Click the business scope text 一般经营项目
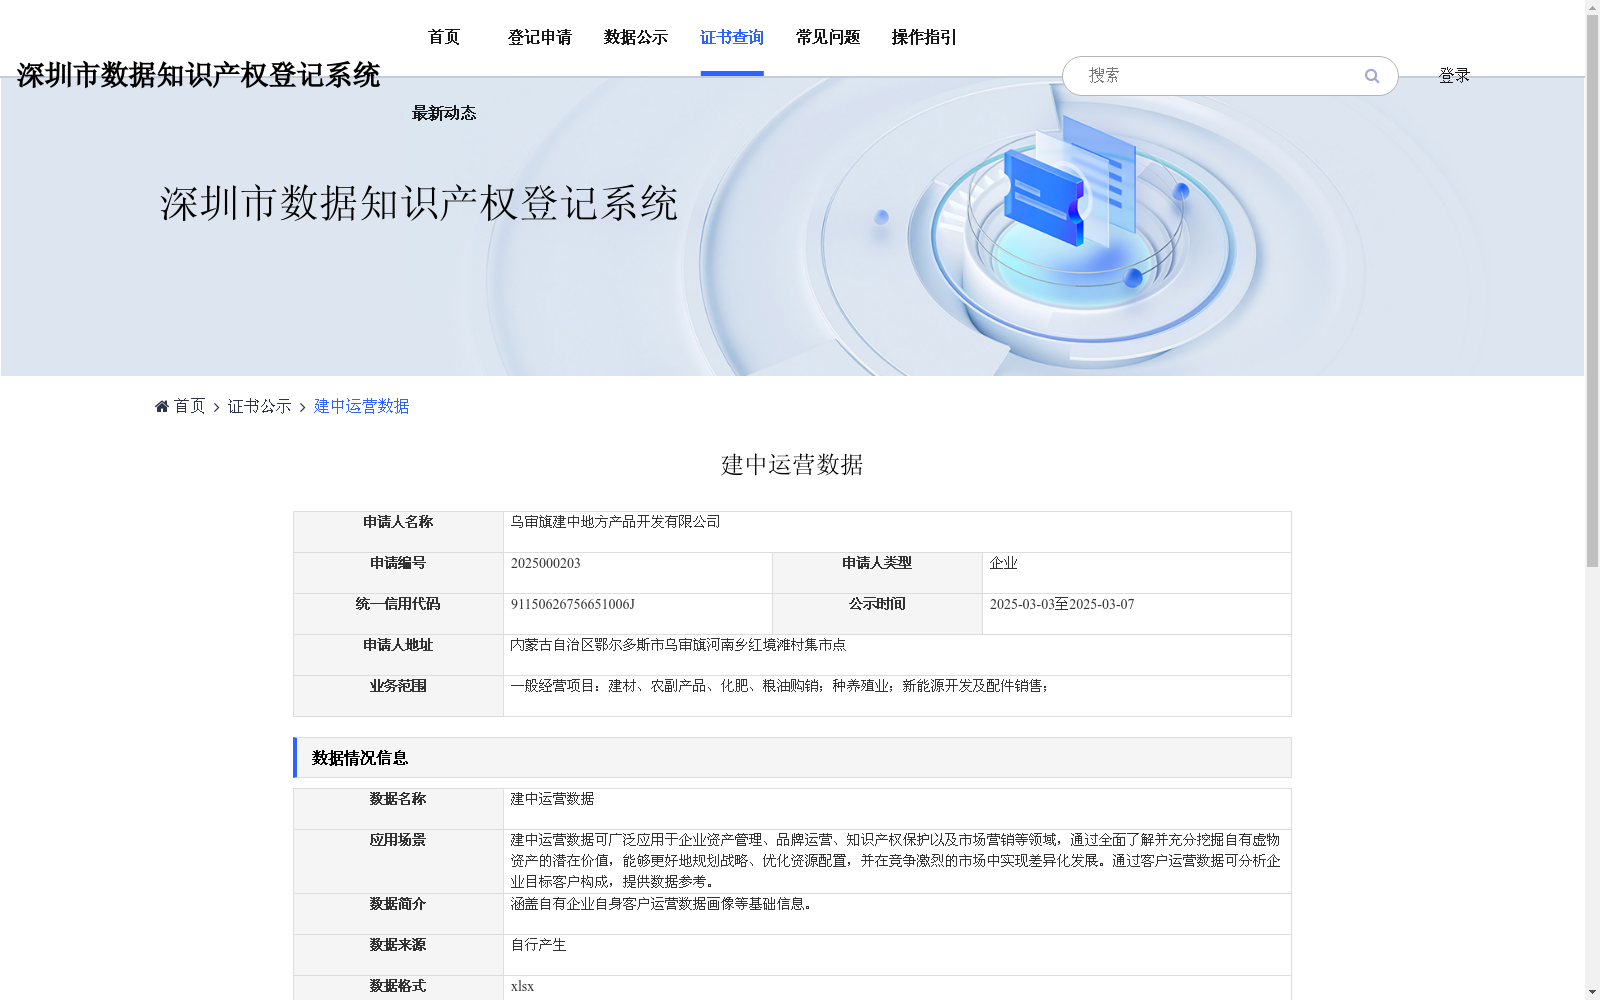The image size is (1600, 1000). click(780, 686)
